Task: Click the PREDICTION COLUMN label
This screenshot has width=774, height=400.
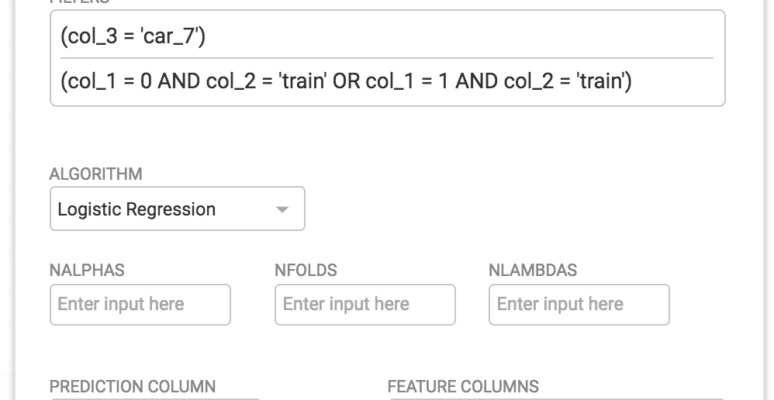Action: pos(132,386)
